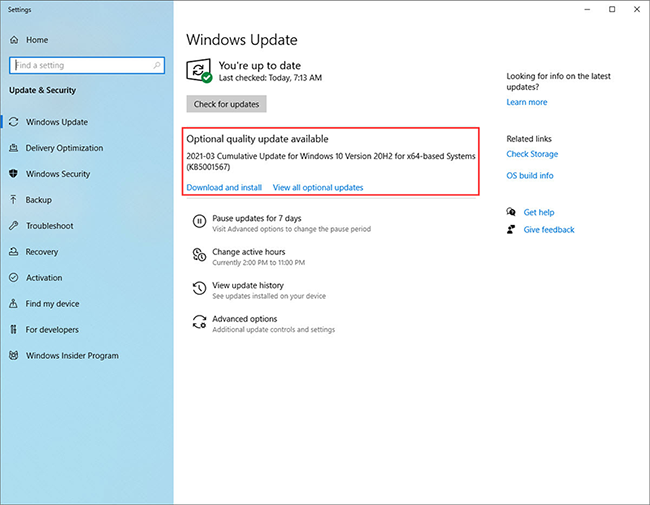
Task: Click the Give feedback link
Action: 549,230
